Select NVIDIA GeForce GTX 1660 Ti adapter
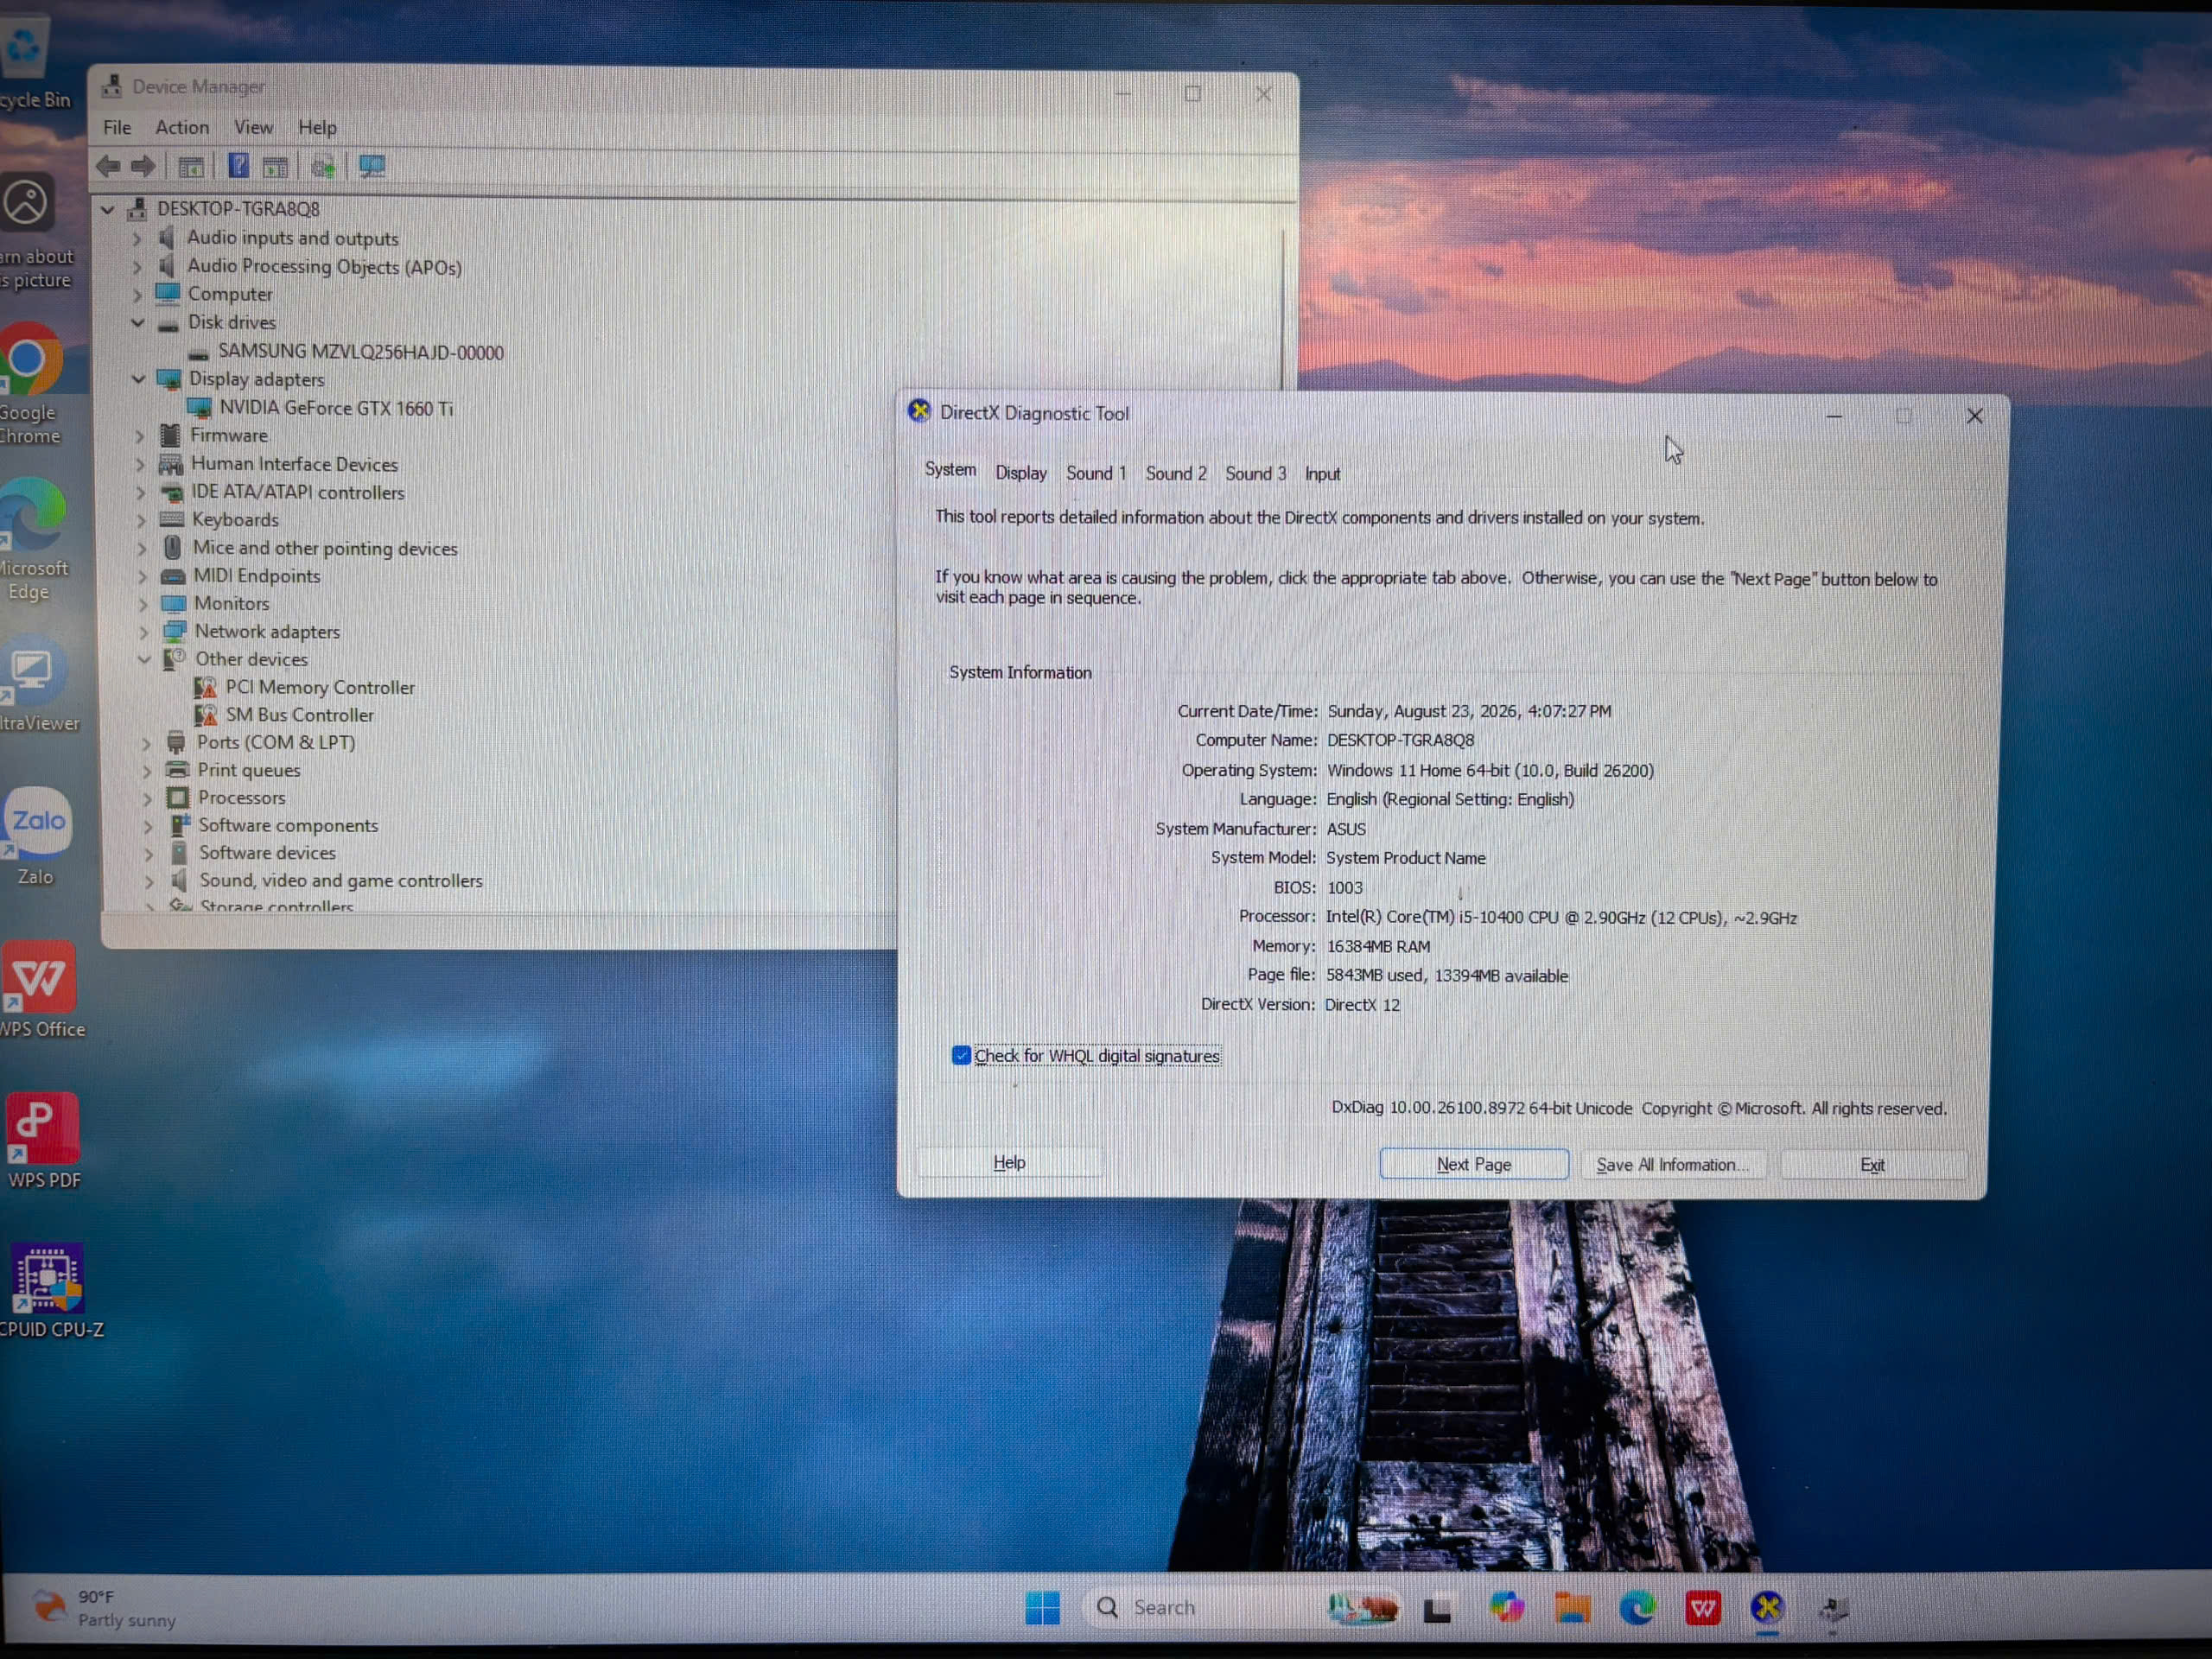Viewport: 2212px width, 1659px height. coord(320,408)
